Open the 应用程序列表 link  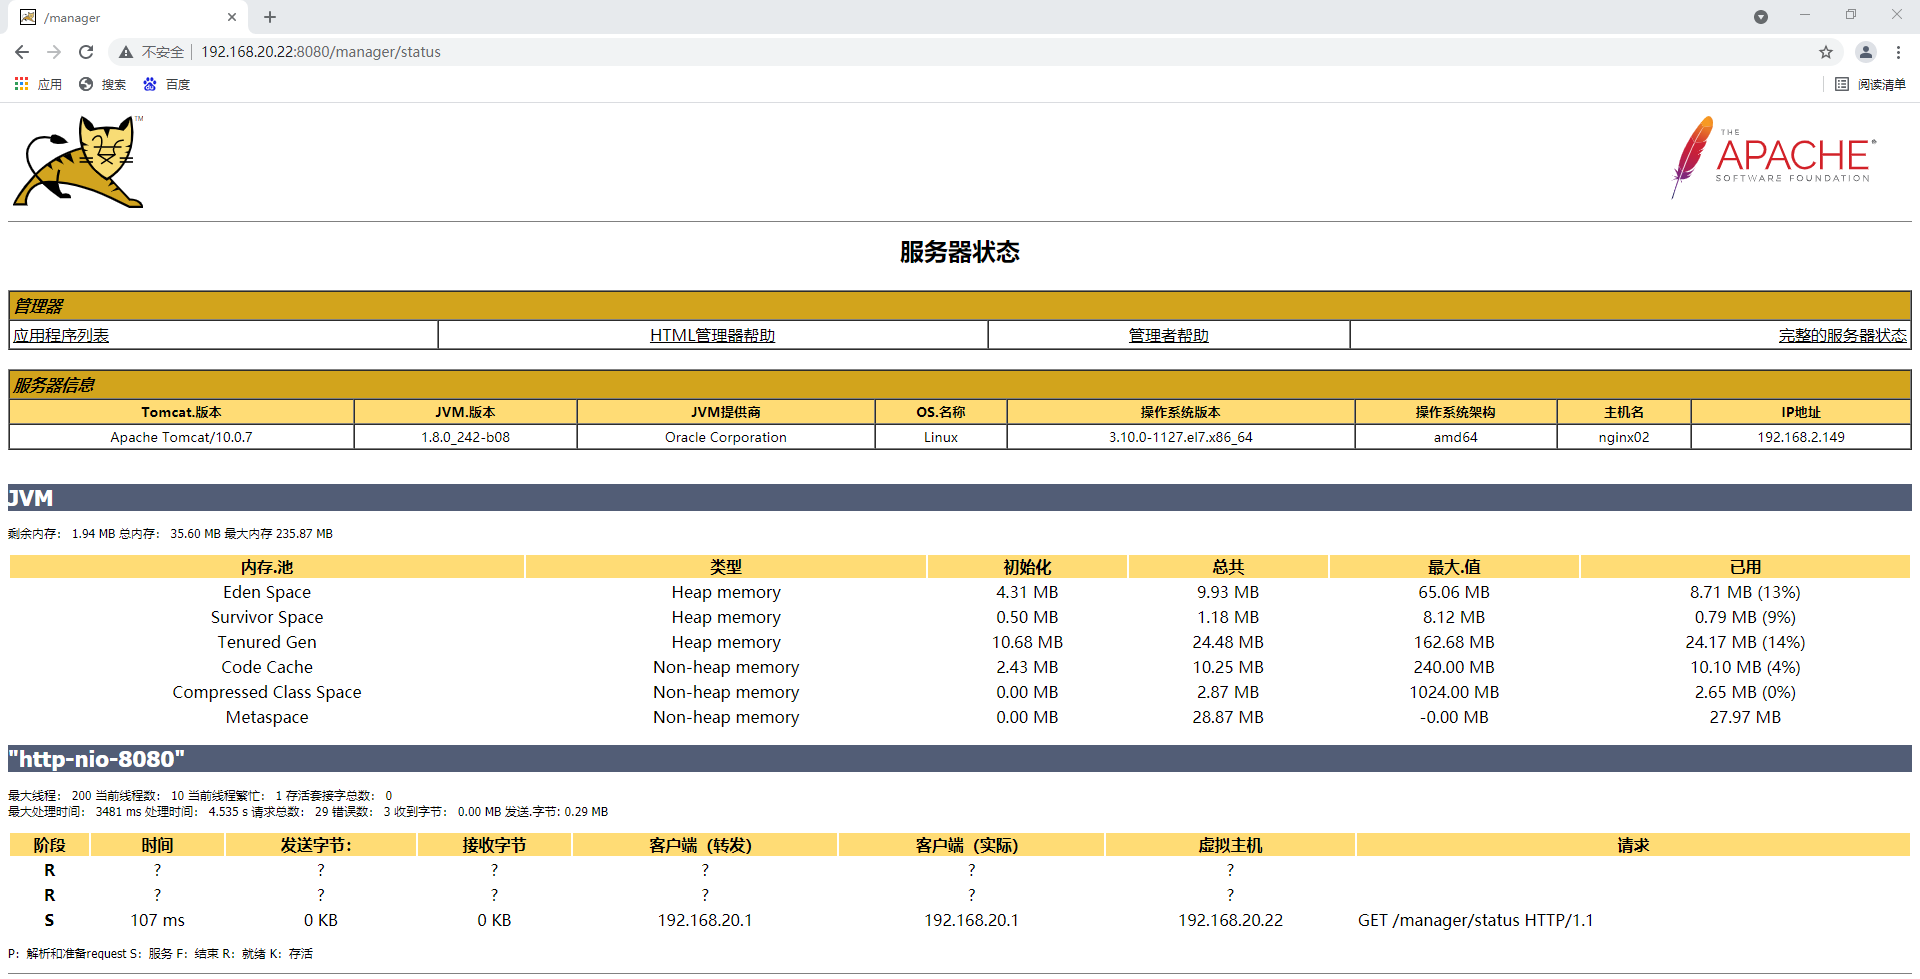point(61,335)
